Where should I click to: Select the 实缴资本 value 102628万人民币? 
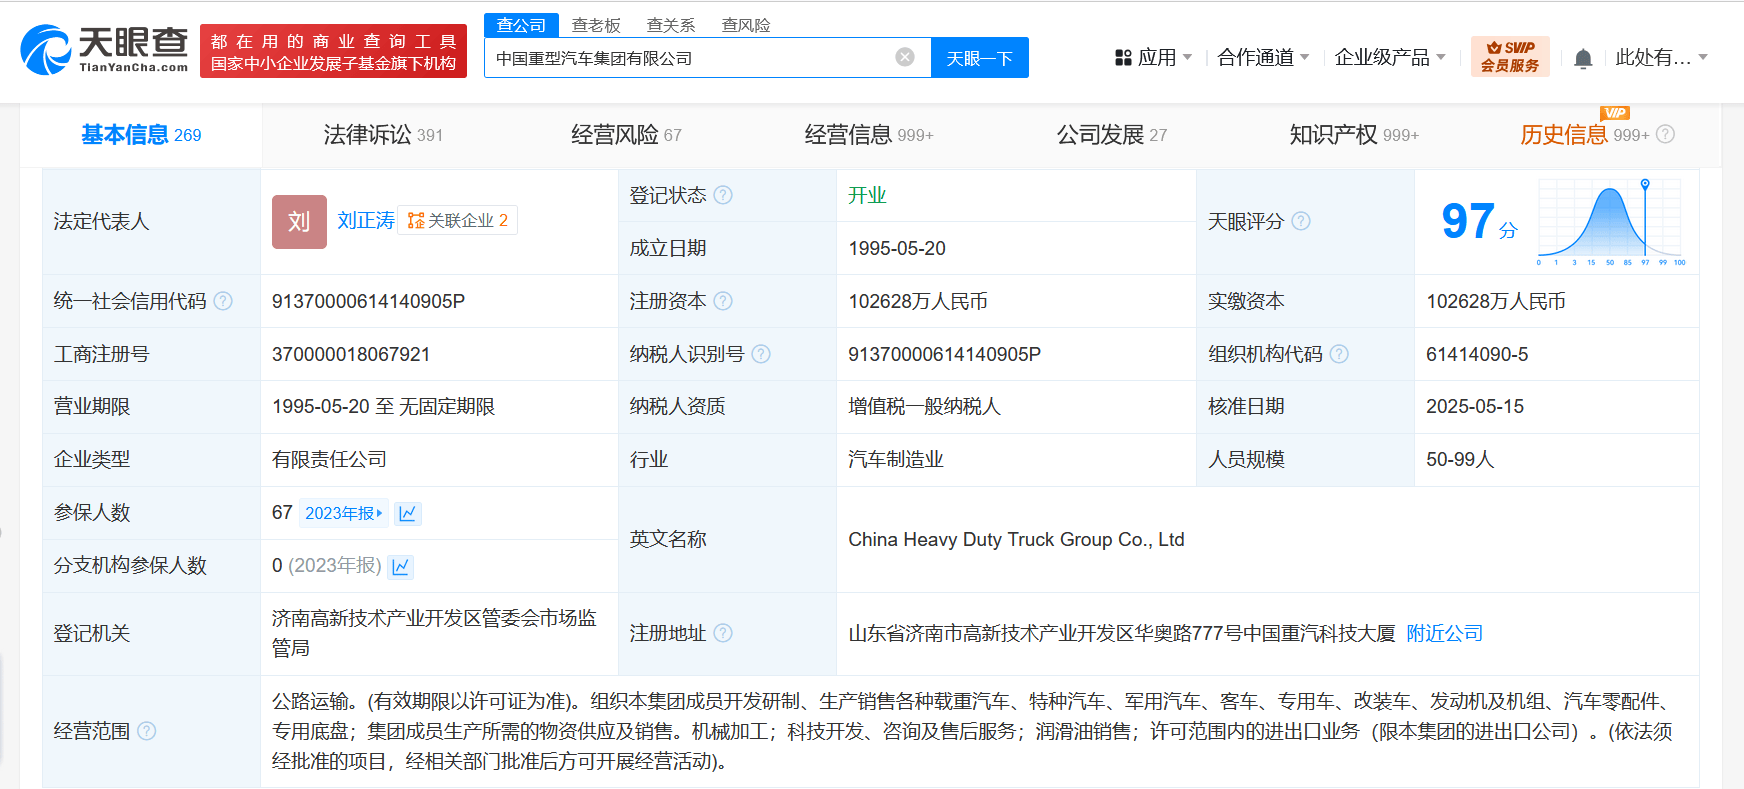tap(1496, 301)
